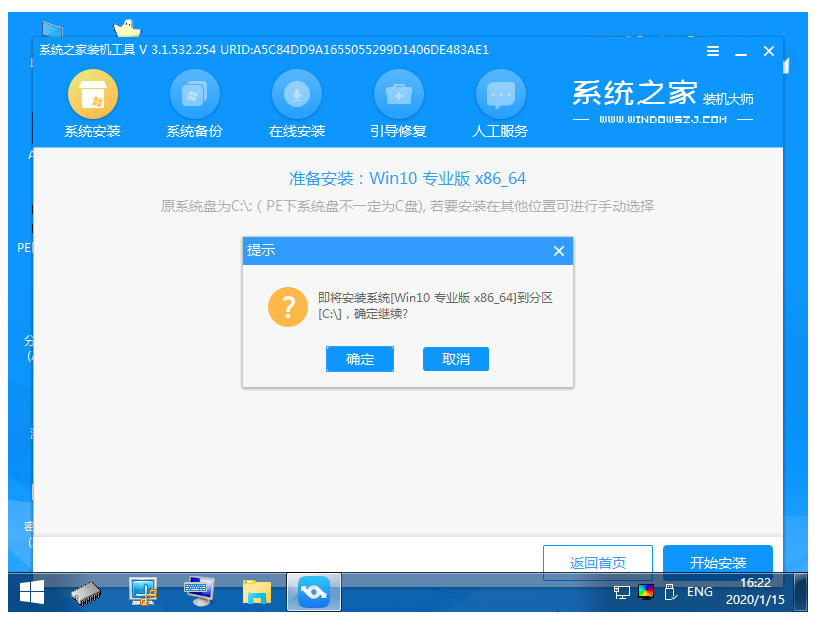Viewport: 819px width, 620px height.
Task: Click the 返回首页 button
Action: click(x=597, y=562)
